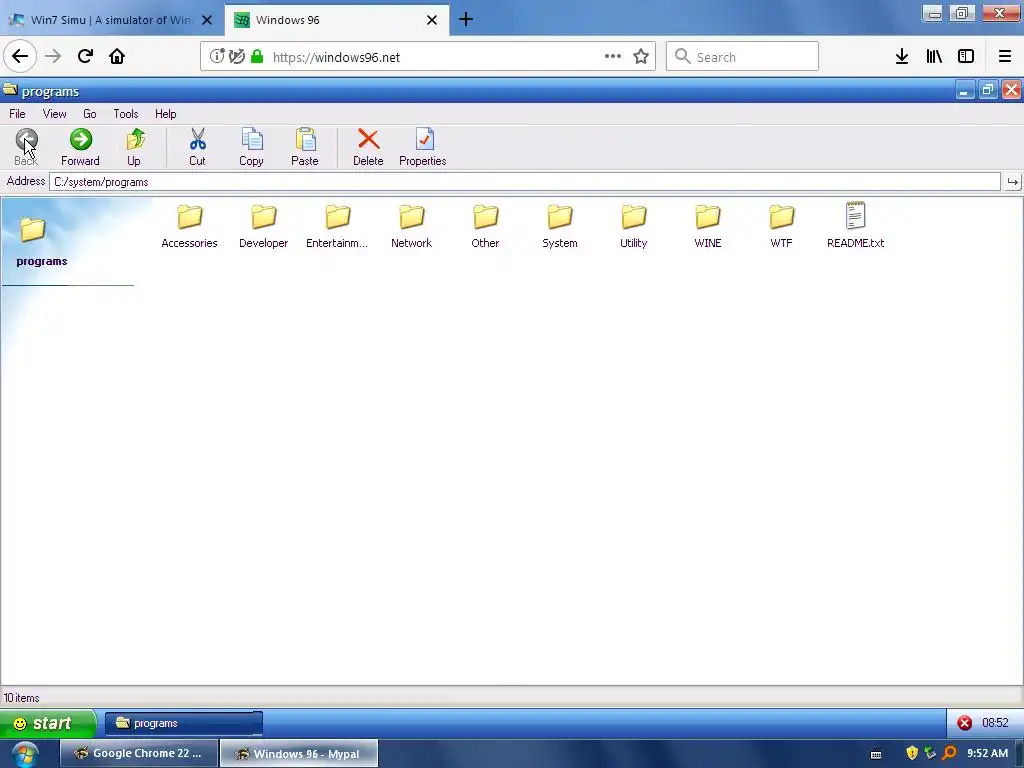Open the page actions ellipsis menu
Image resolution: width=1024 pixels, height=768 pixels.
pos(613,56)
